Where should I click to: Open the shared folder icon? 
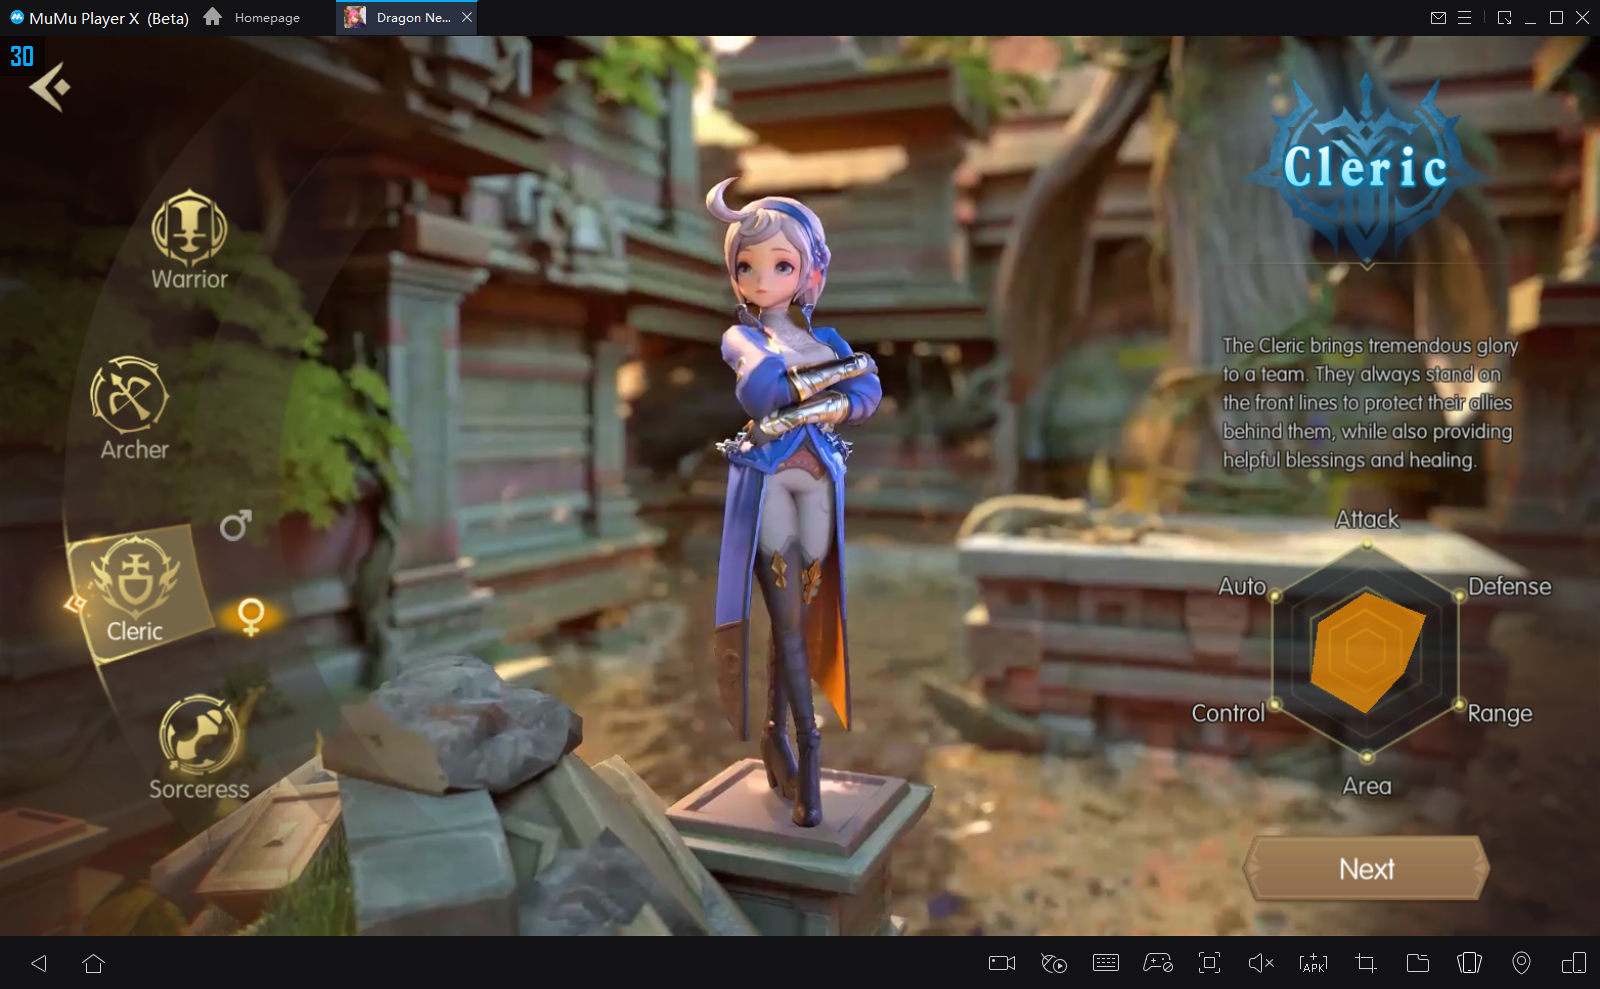1417,963
